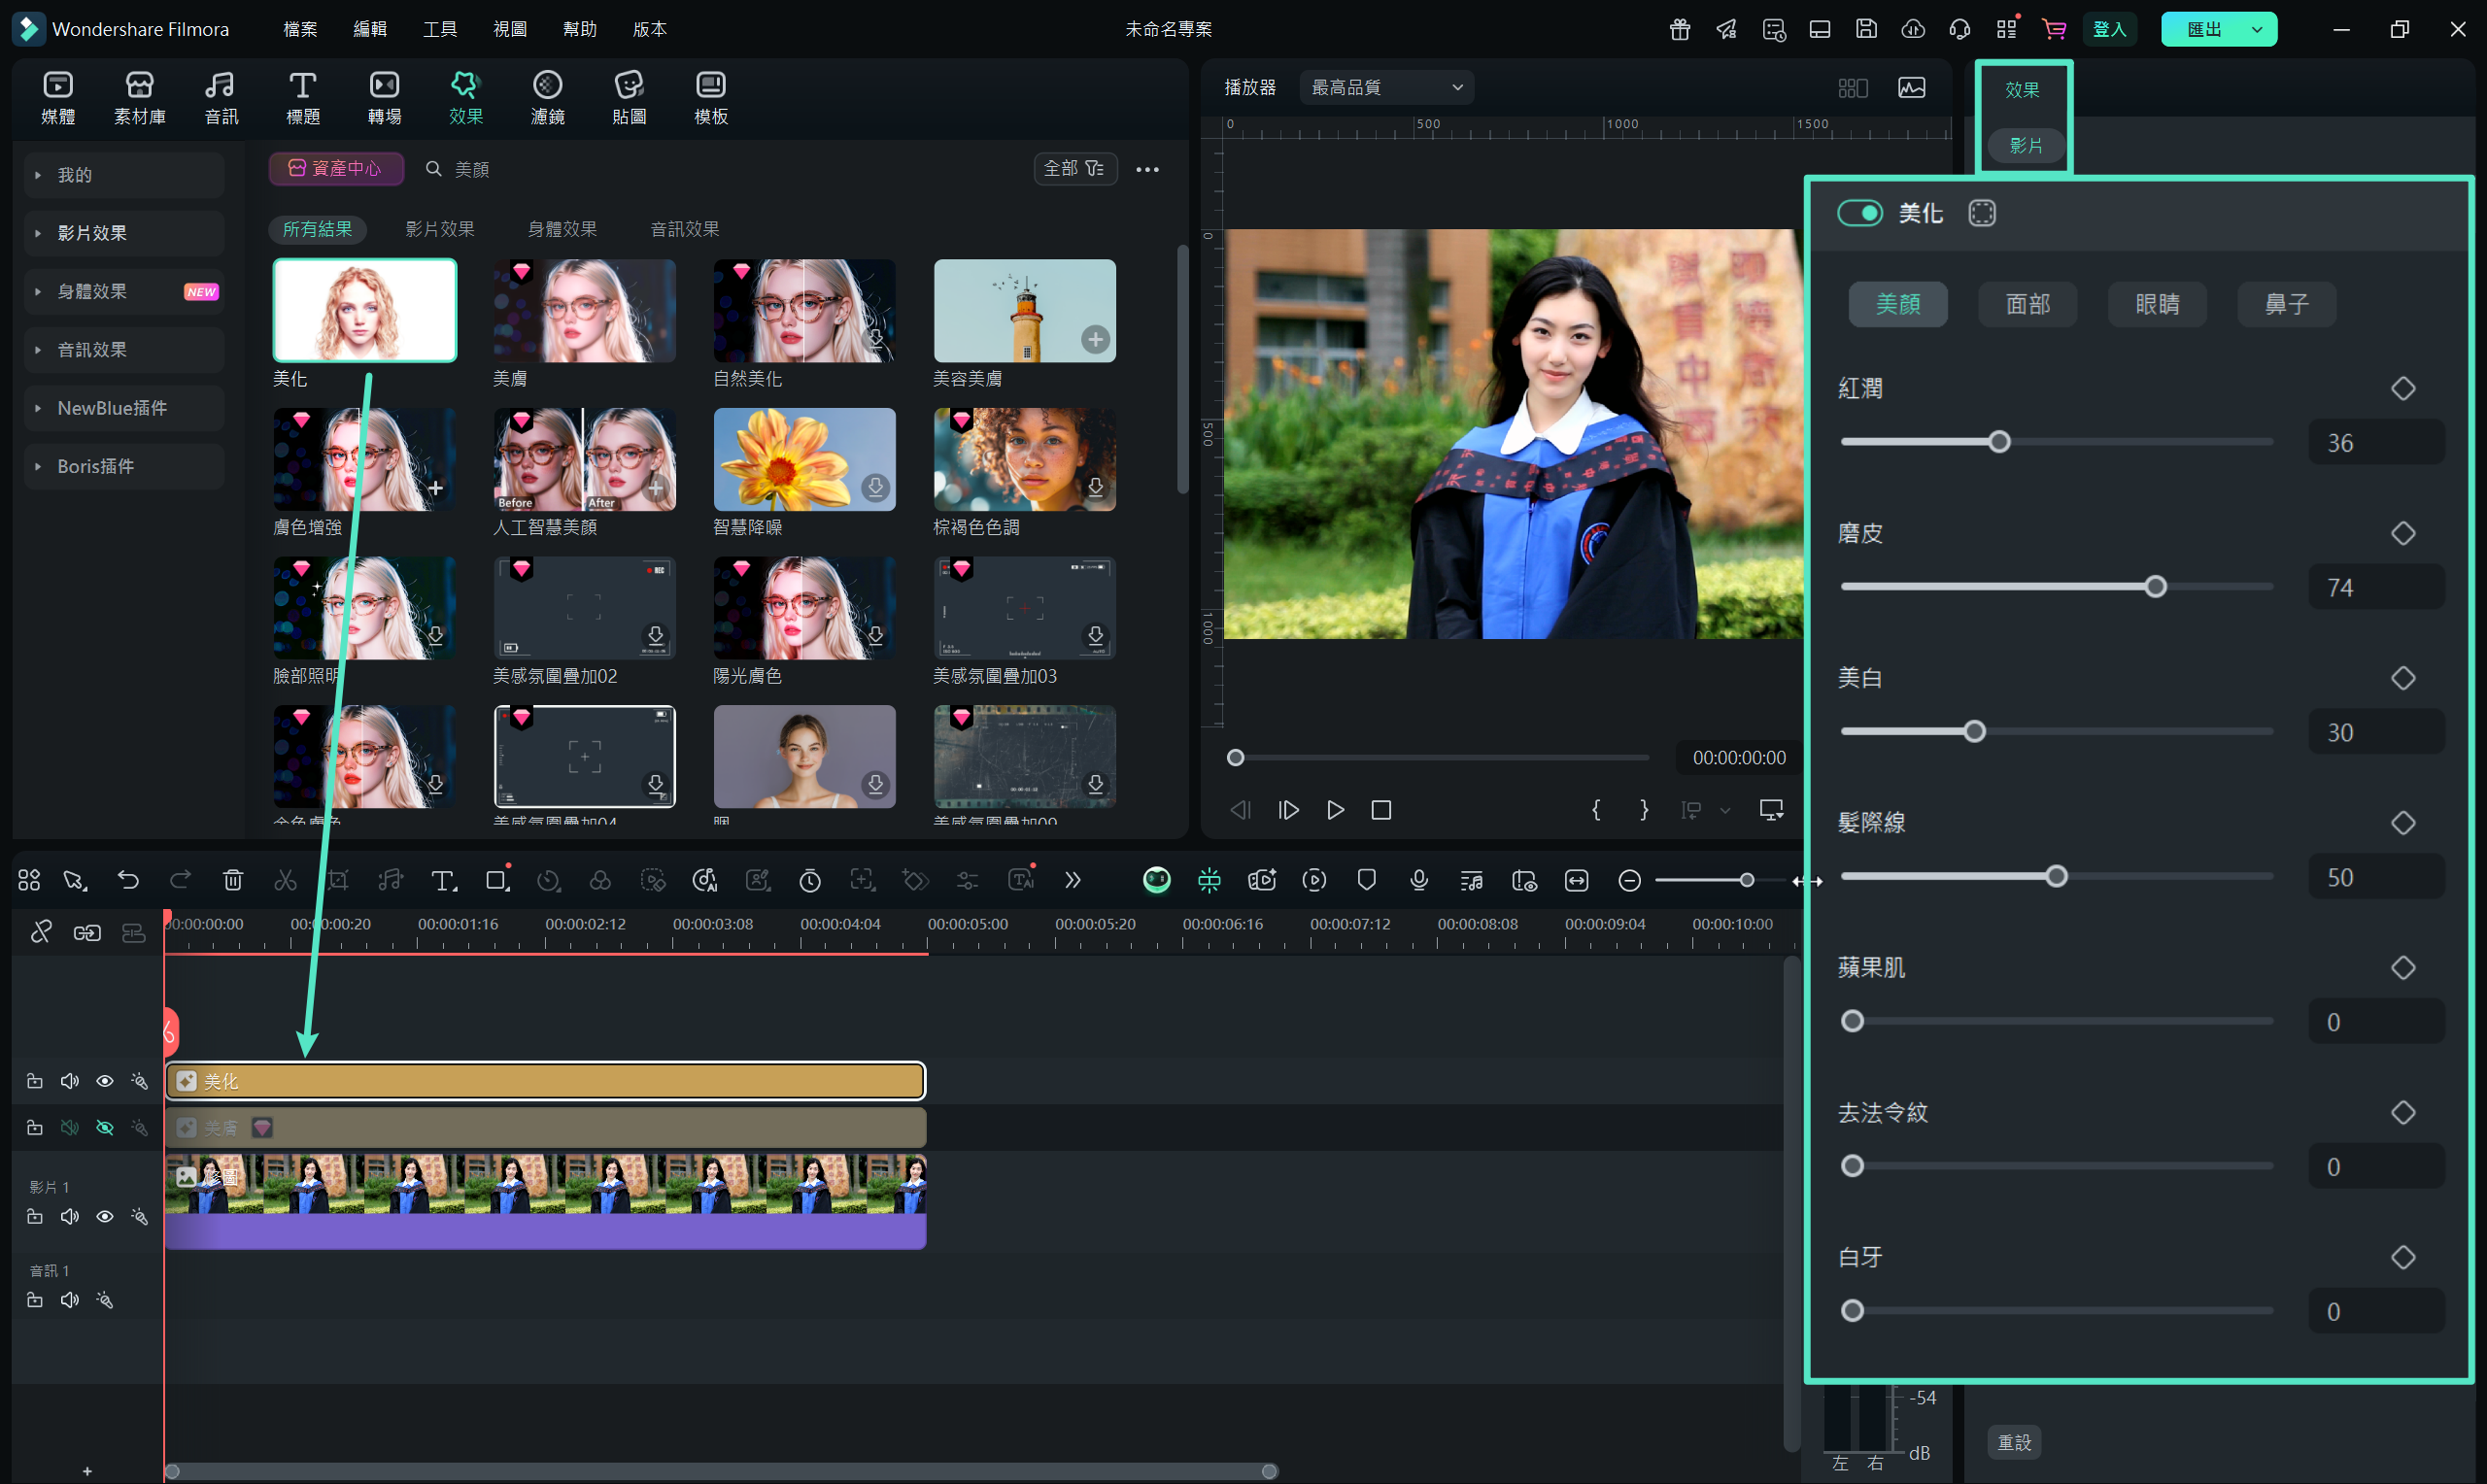Click the play button in the player

click(x=1335, y=810)
